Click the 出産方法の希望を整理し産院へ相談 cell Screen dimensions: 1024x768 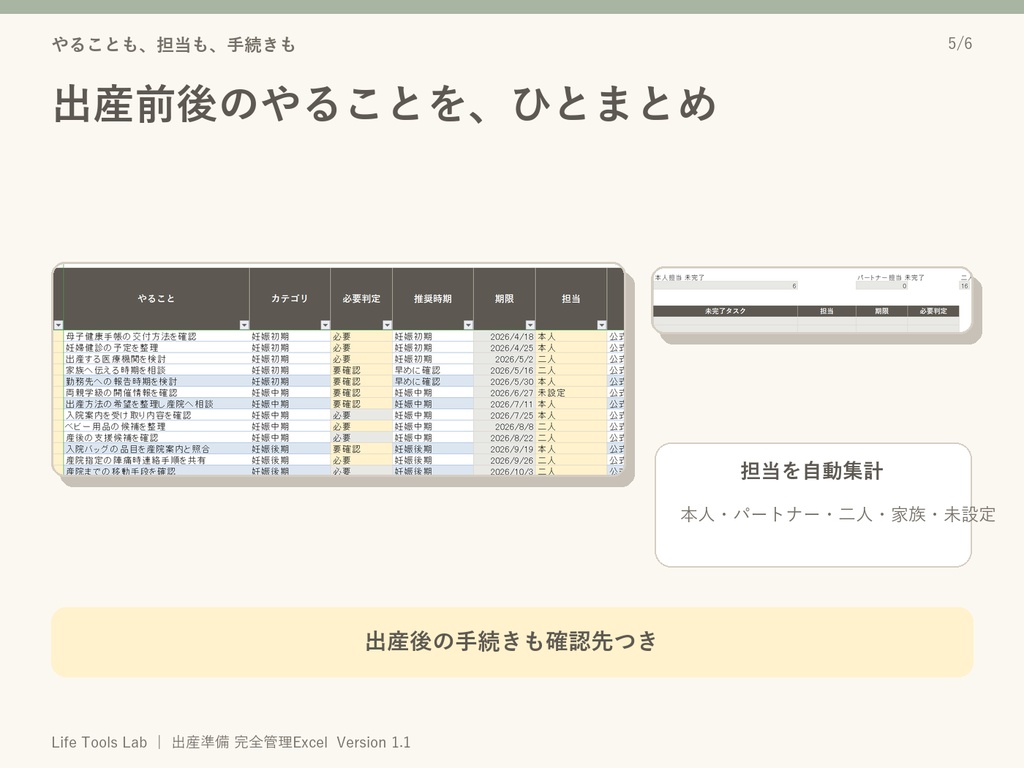coord(156,404)
